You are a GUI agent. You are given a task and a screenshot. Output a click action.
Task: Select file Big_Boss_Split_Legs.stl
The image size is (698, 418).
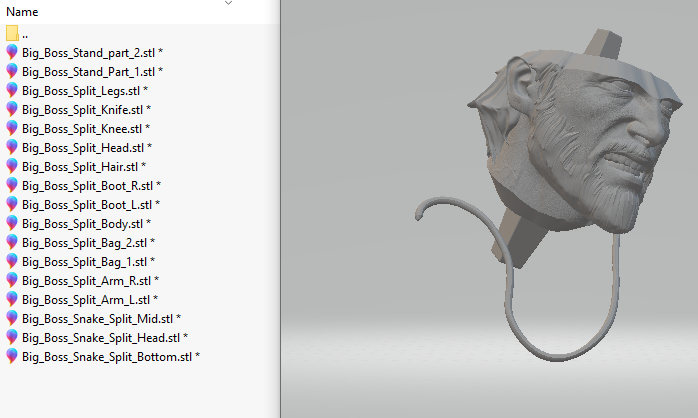85,91
